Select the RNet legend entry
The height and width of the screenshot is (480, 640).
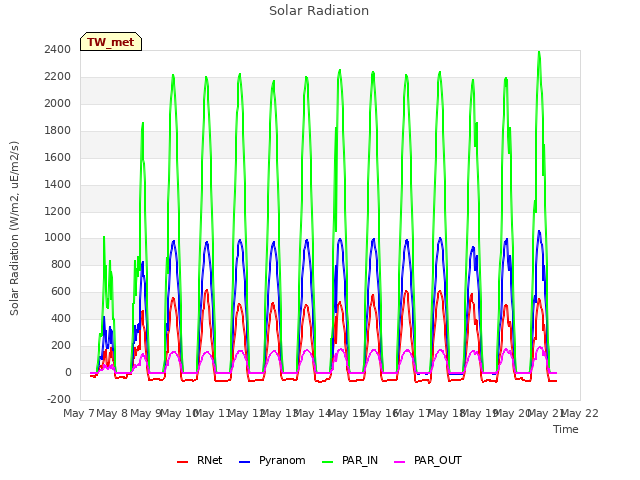pyautogui.click(x=200, y=460)
